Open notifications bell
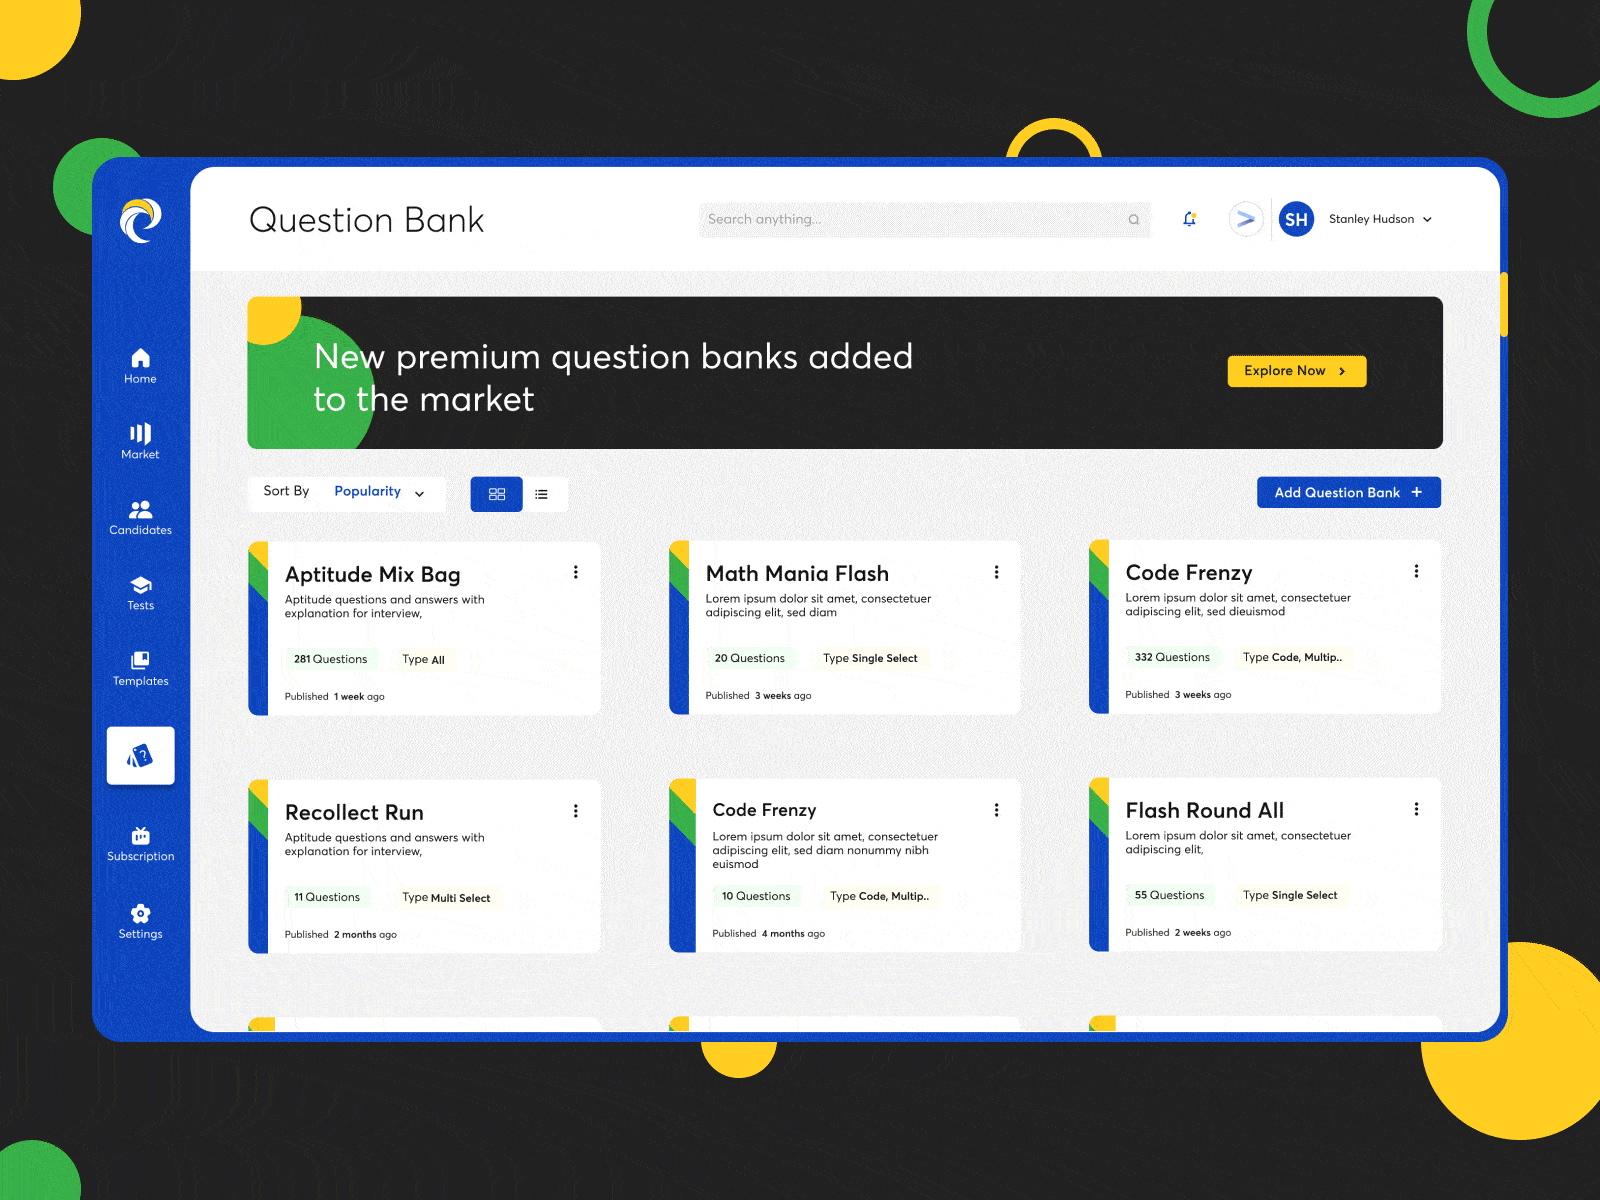This screenshot has height=1200, width=1600. [1189, 219]
